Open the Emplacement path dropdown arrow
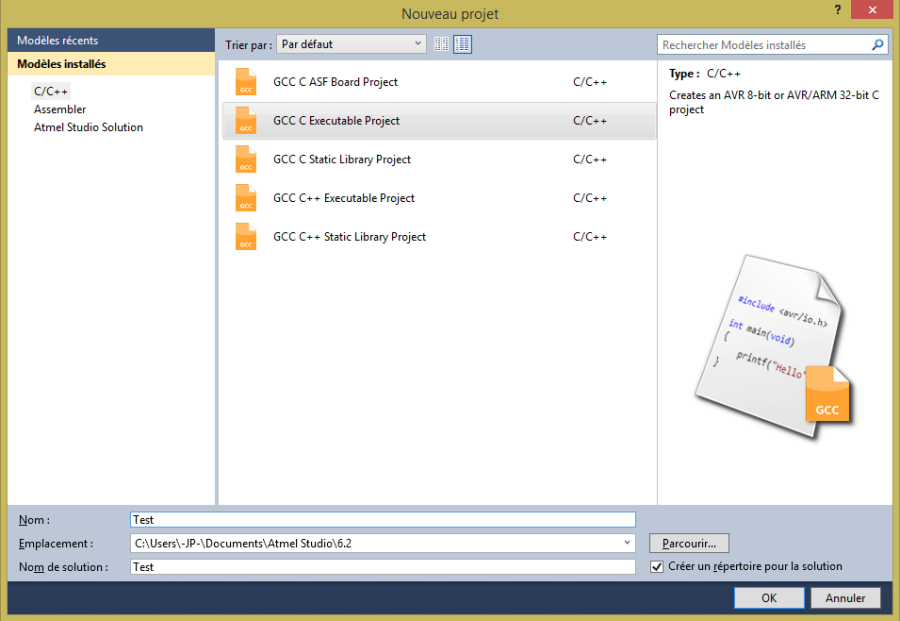 [627, 543]
